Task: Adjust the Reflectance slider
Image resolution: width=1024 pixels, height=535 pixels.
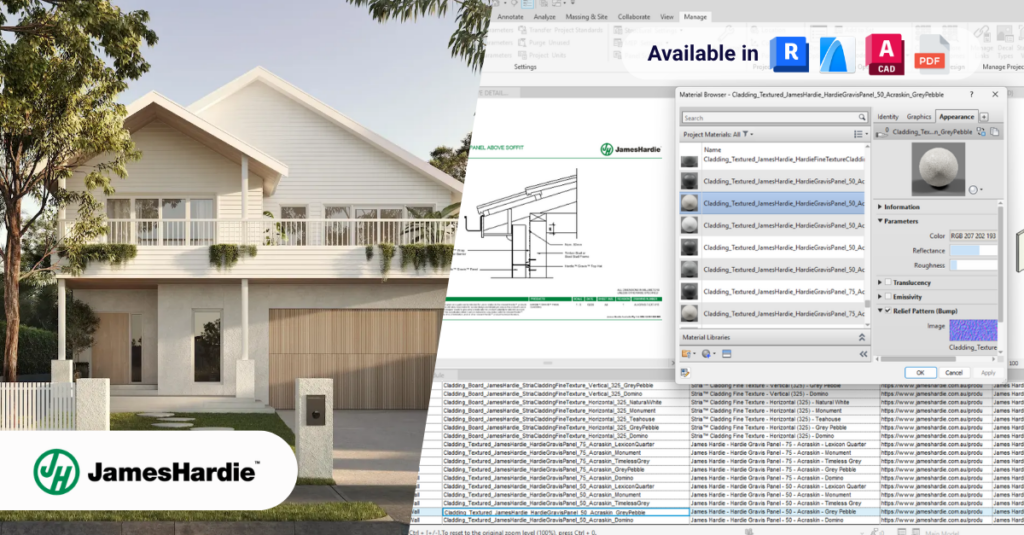Action: (973, 250)
